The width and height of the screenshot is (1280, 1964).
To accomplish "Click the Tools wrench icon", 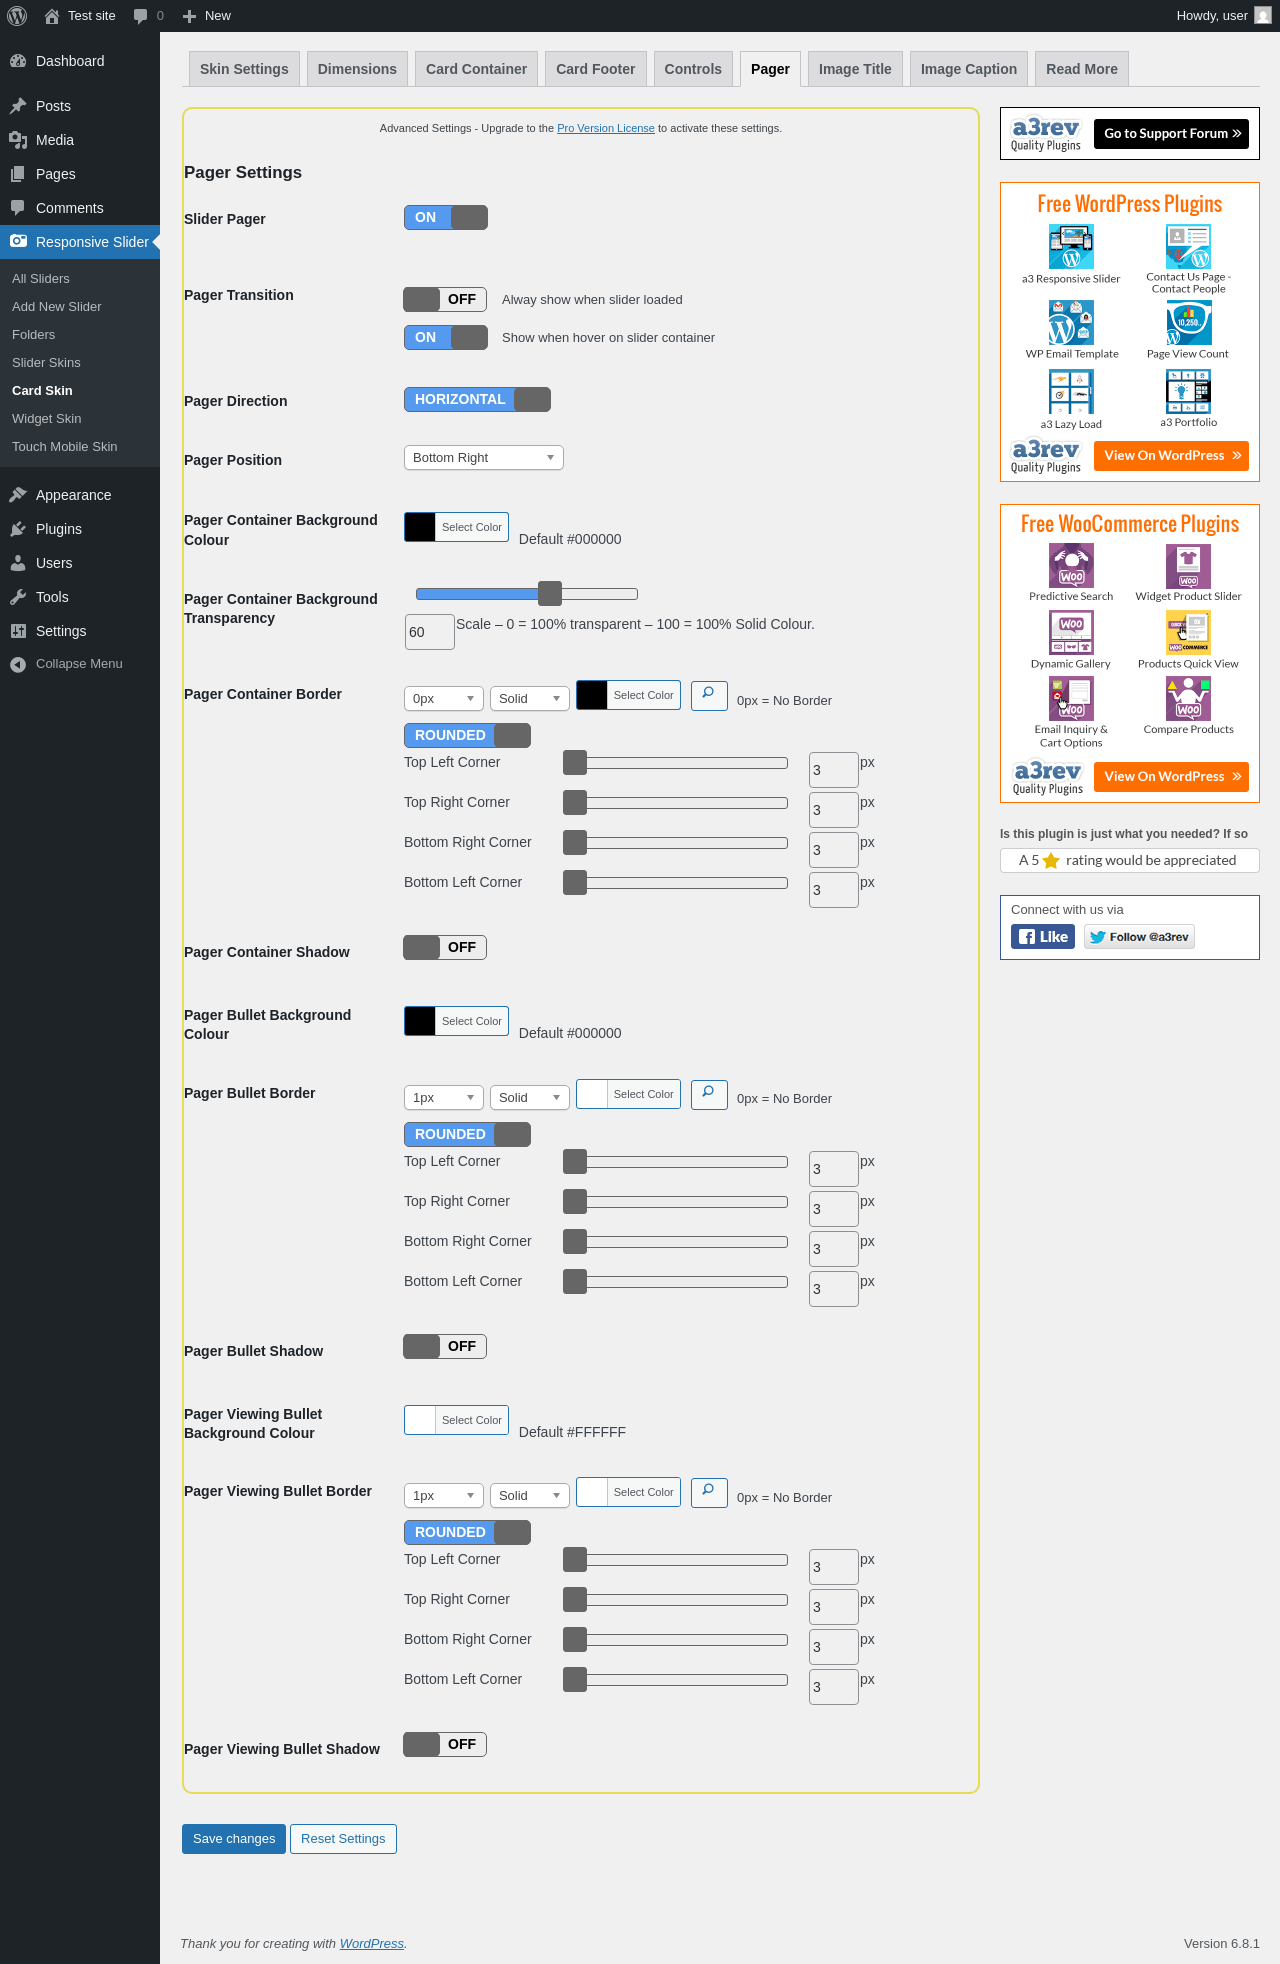I will [x=18, y=597].
